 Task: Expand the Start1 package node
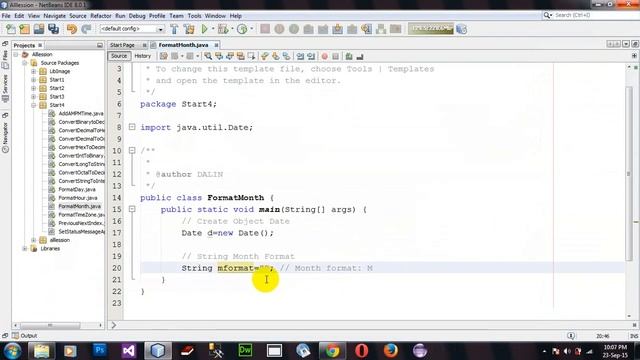pos(33,80)
